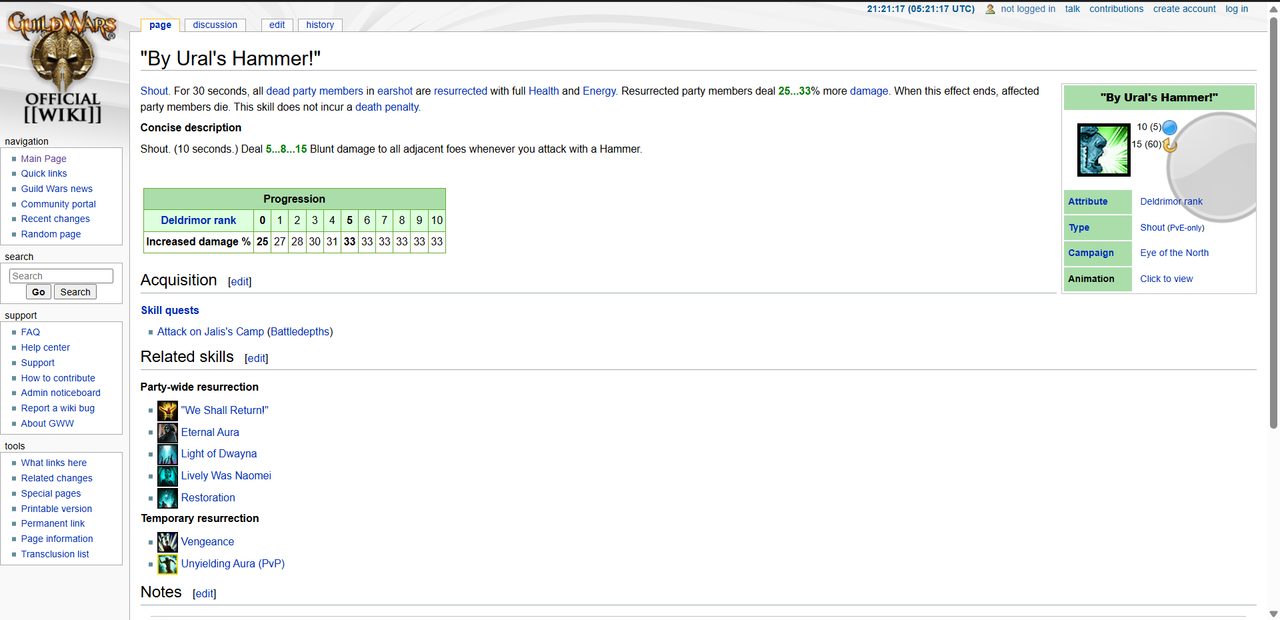Screen dimensions: 1280x620
Task: Edit the Acquisition section
Action: (x=240, y=282)
